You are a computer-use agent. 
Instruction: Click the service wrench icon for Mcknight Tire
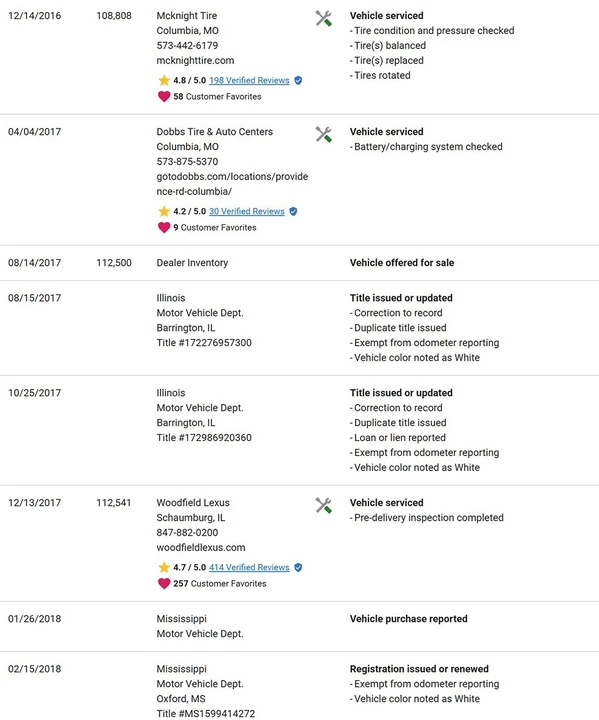point(324,18)
